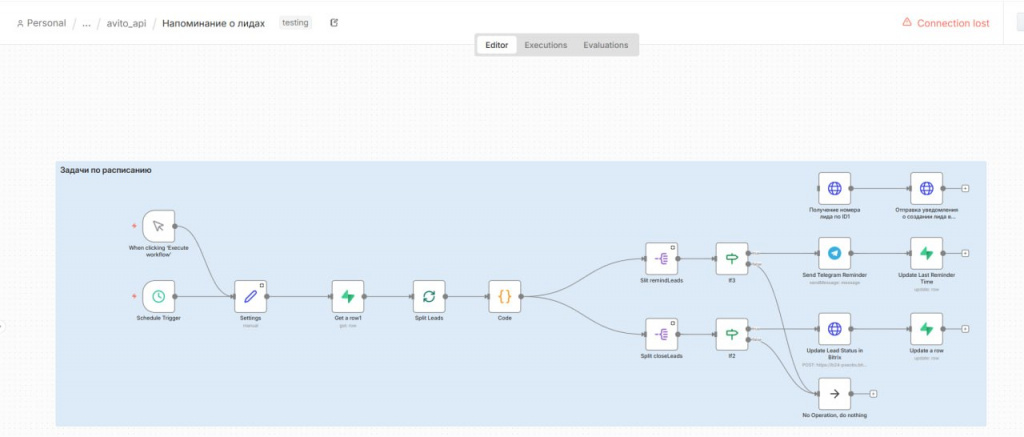Select the Editor tab

click(497, 45)
